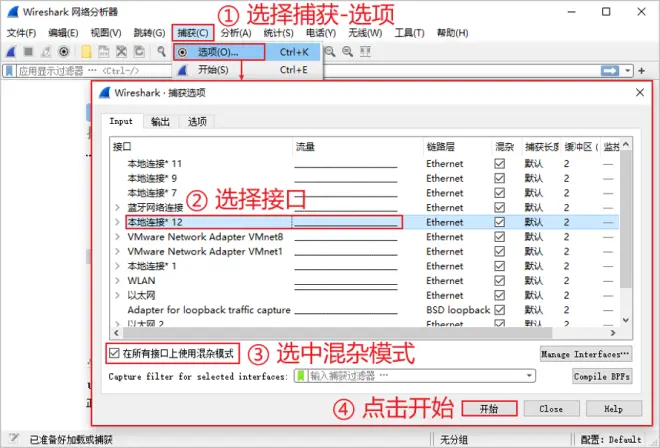Expand the 蓝牙网络连接 interface row
The image size is (660, 448).
tap(117, 208)
